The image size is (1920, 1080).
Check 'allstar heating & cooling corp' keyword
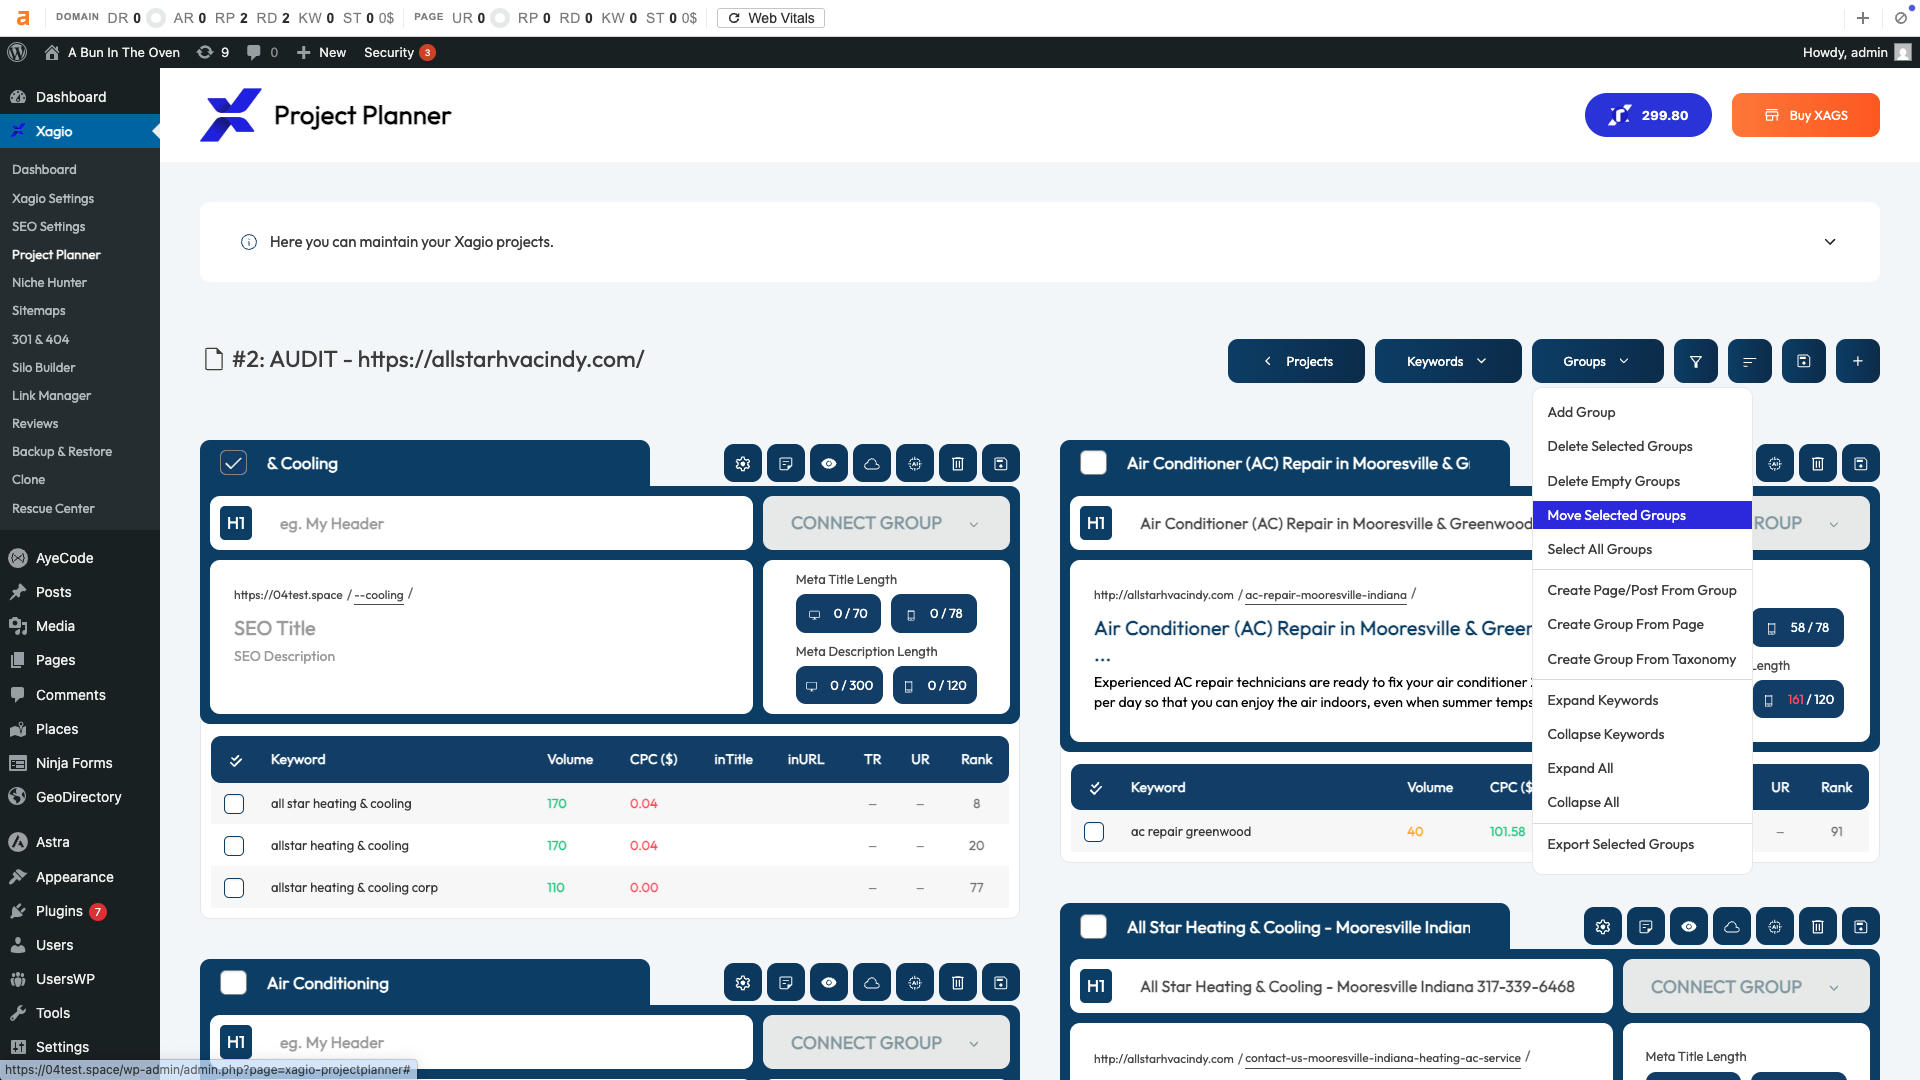pos(234,888)
